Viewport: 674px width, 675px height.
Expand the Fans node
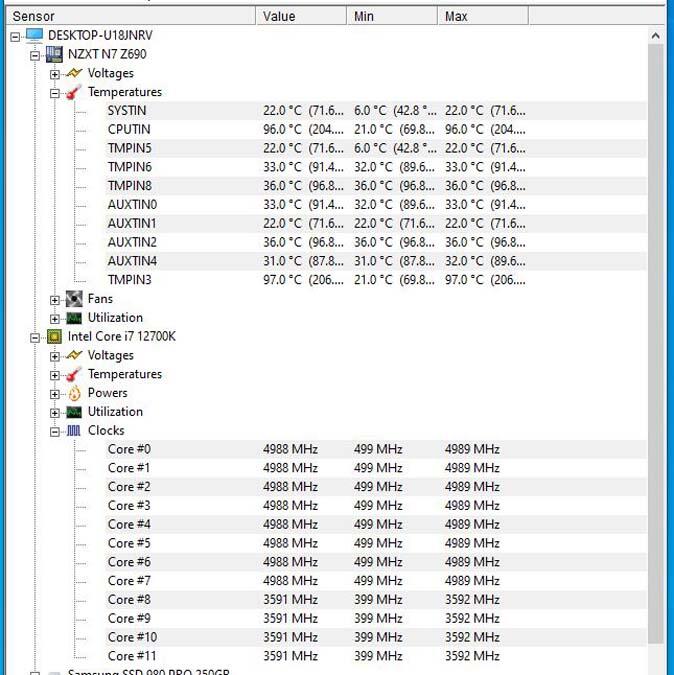tap(55, 300)
